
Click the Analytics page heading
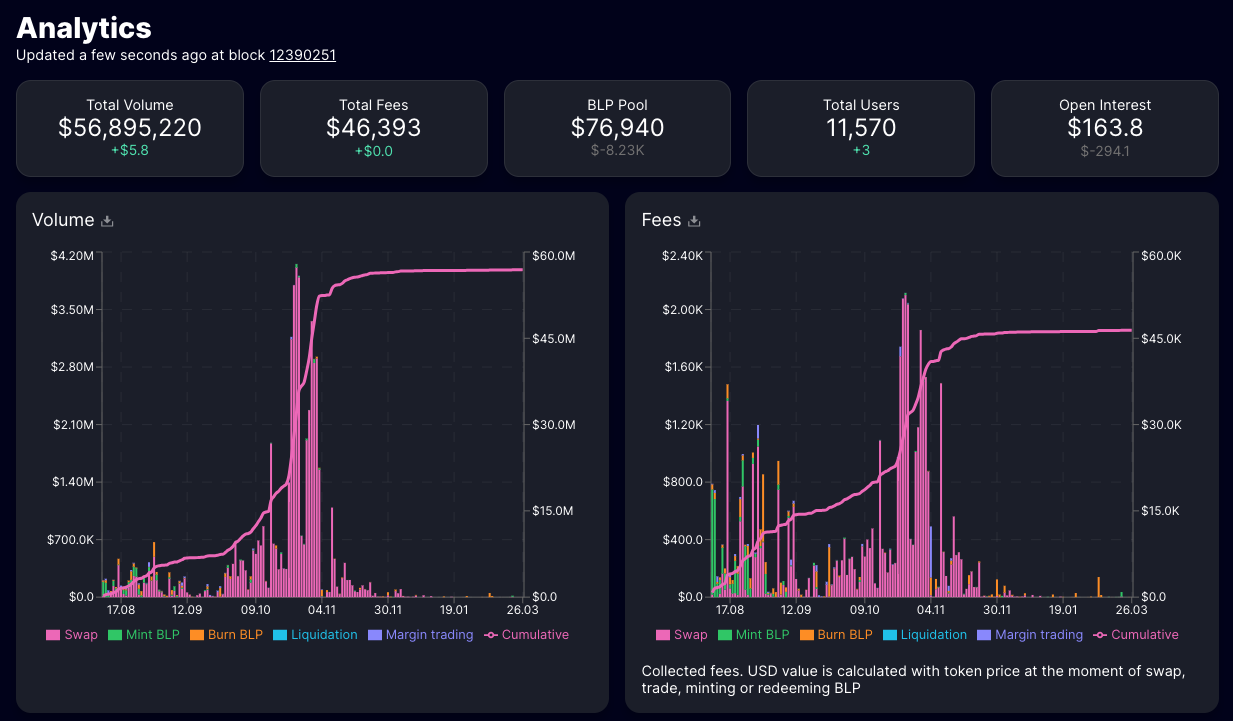pyautogui.click(x=84, y=28)
